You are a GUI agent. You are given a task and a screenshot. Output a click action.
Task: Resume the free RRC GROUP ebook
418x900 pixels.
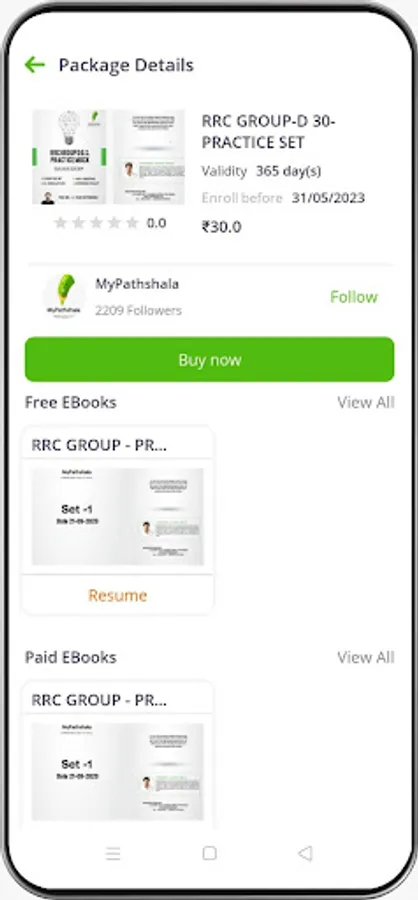pyautogui.click(x=118, y=595)
